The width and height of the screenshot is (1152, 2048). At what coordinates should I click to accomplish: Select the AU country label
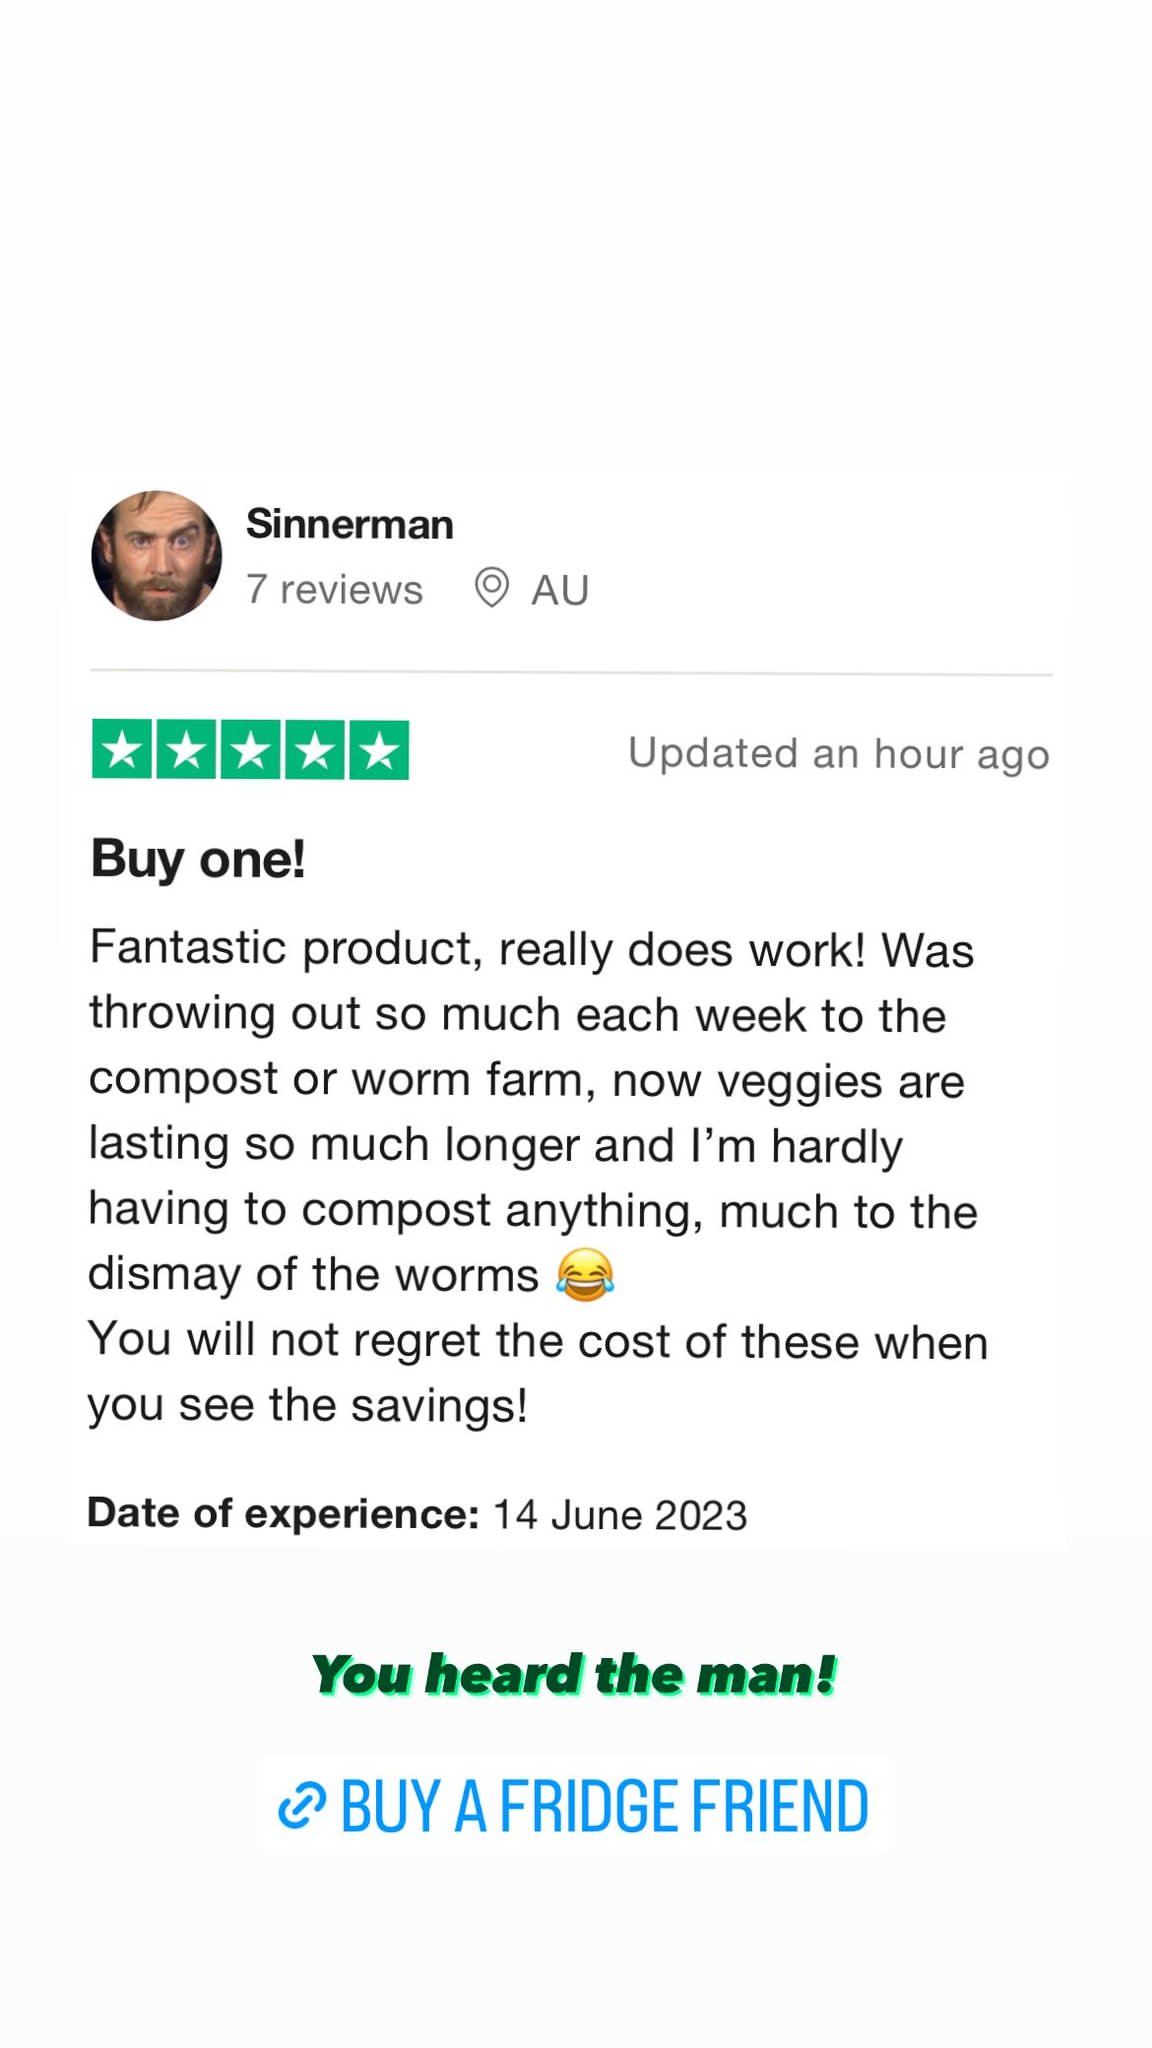coord(560,590)
